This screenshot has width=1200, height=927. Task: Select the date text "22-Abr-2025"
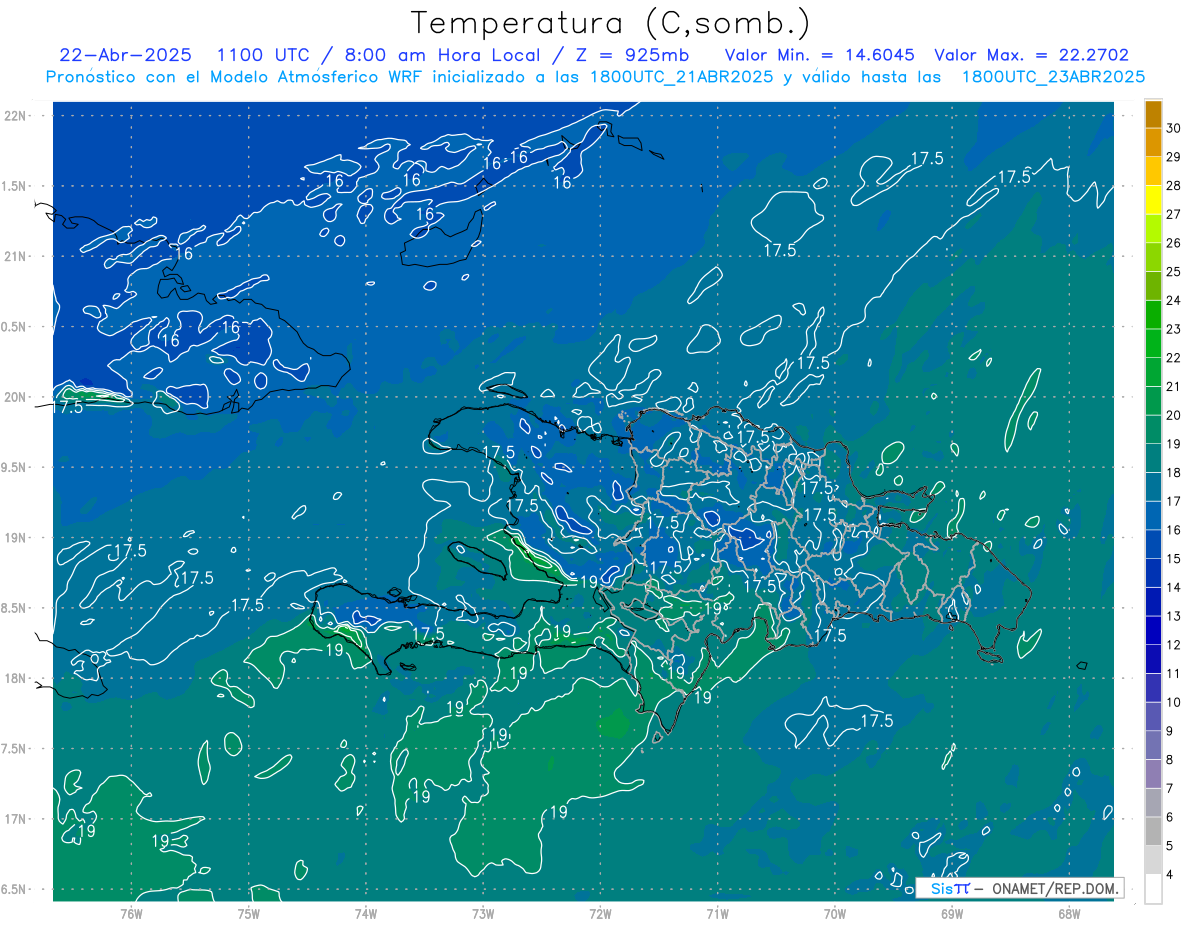click(125, 55)
